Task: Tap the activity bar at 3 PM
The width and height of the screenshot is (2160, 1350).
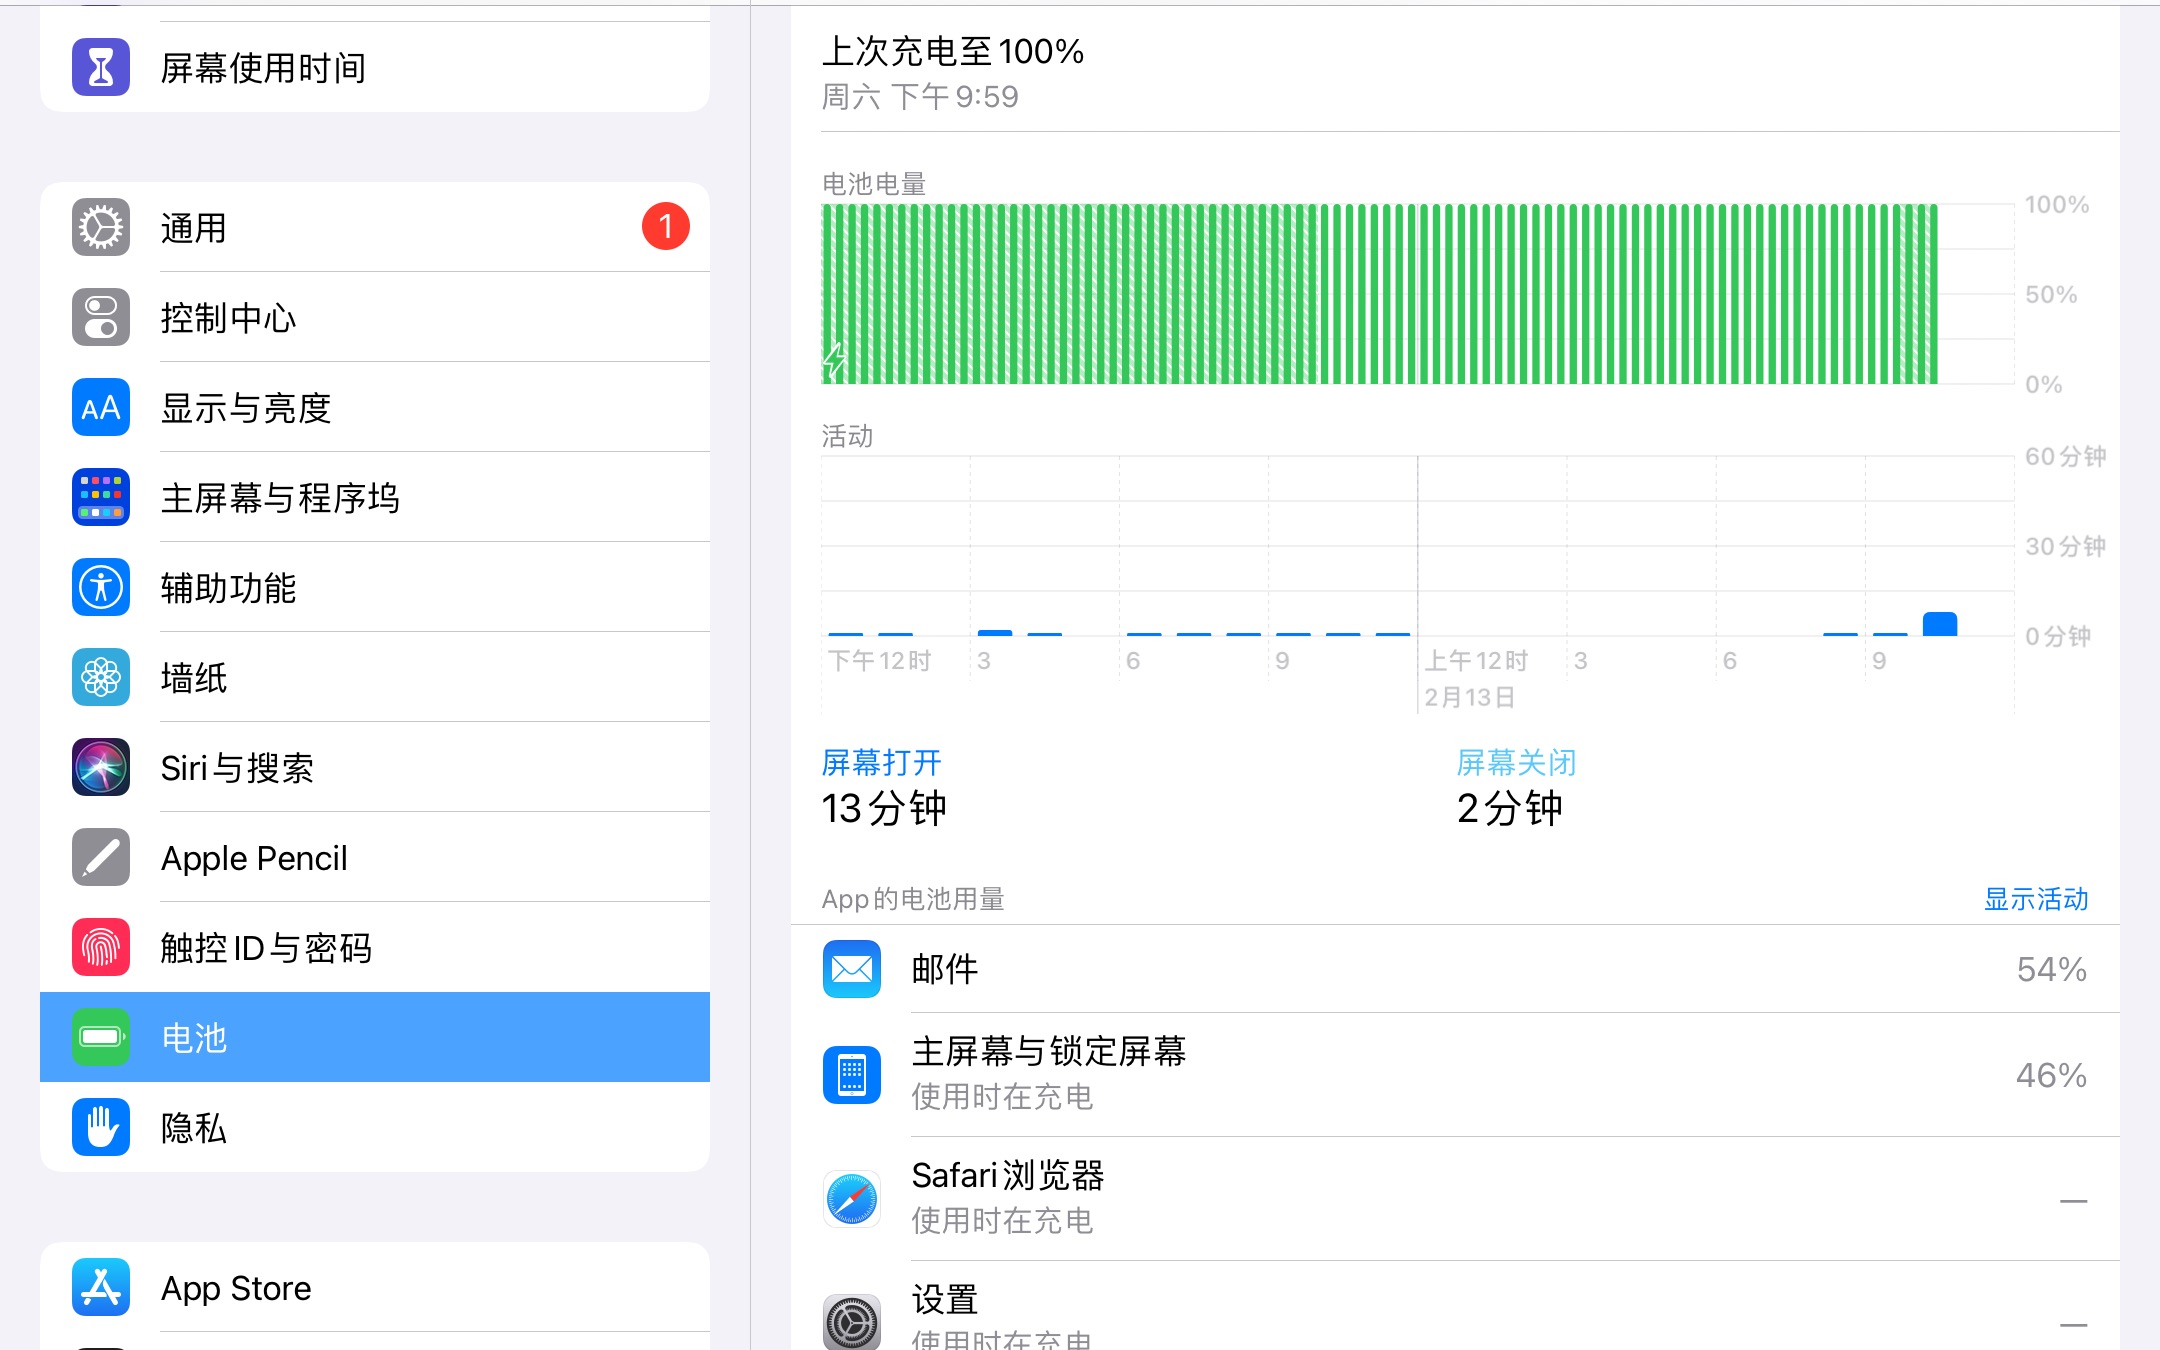Action: [x=995, y=633]
